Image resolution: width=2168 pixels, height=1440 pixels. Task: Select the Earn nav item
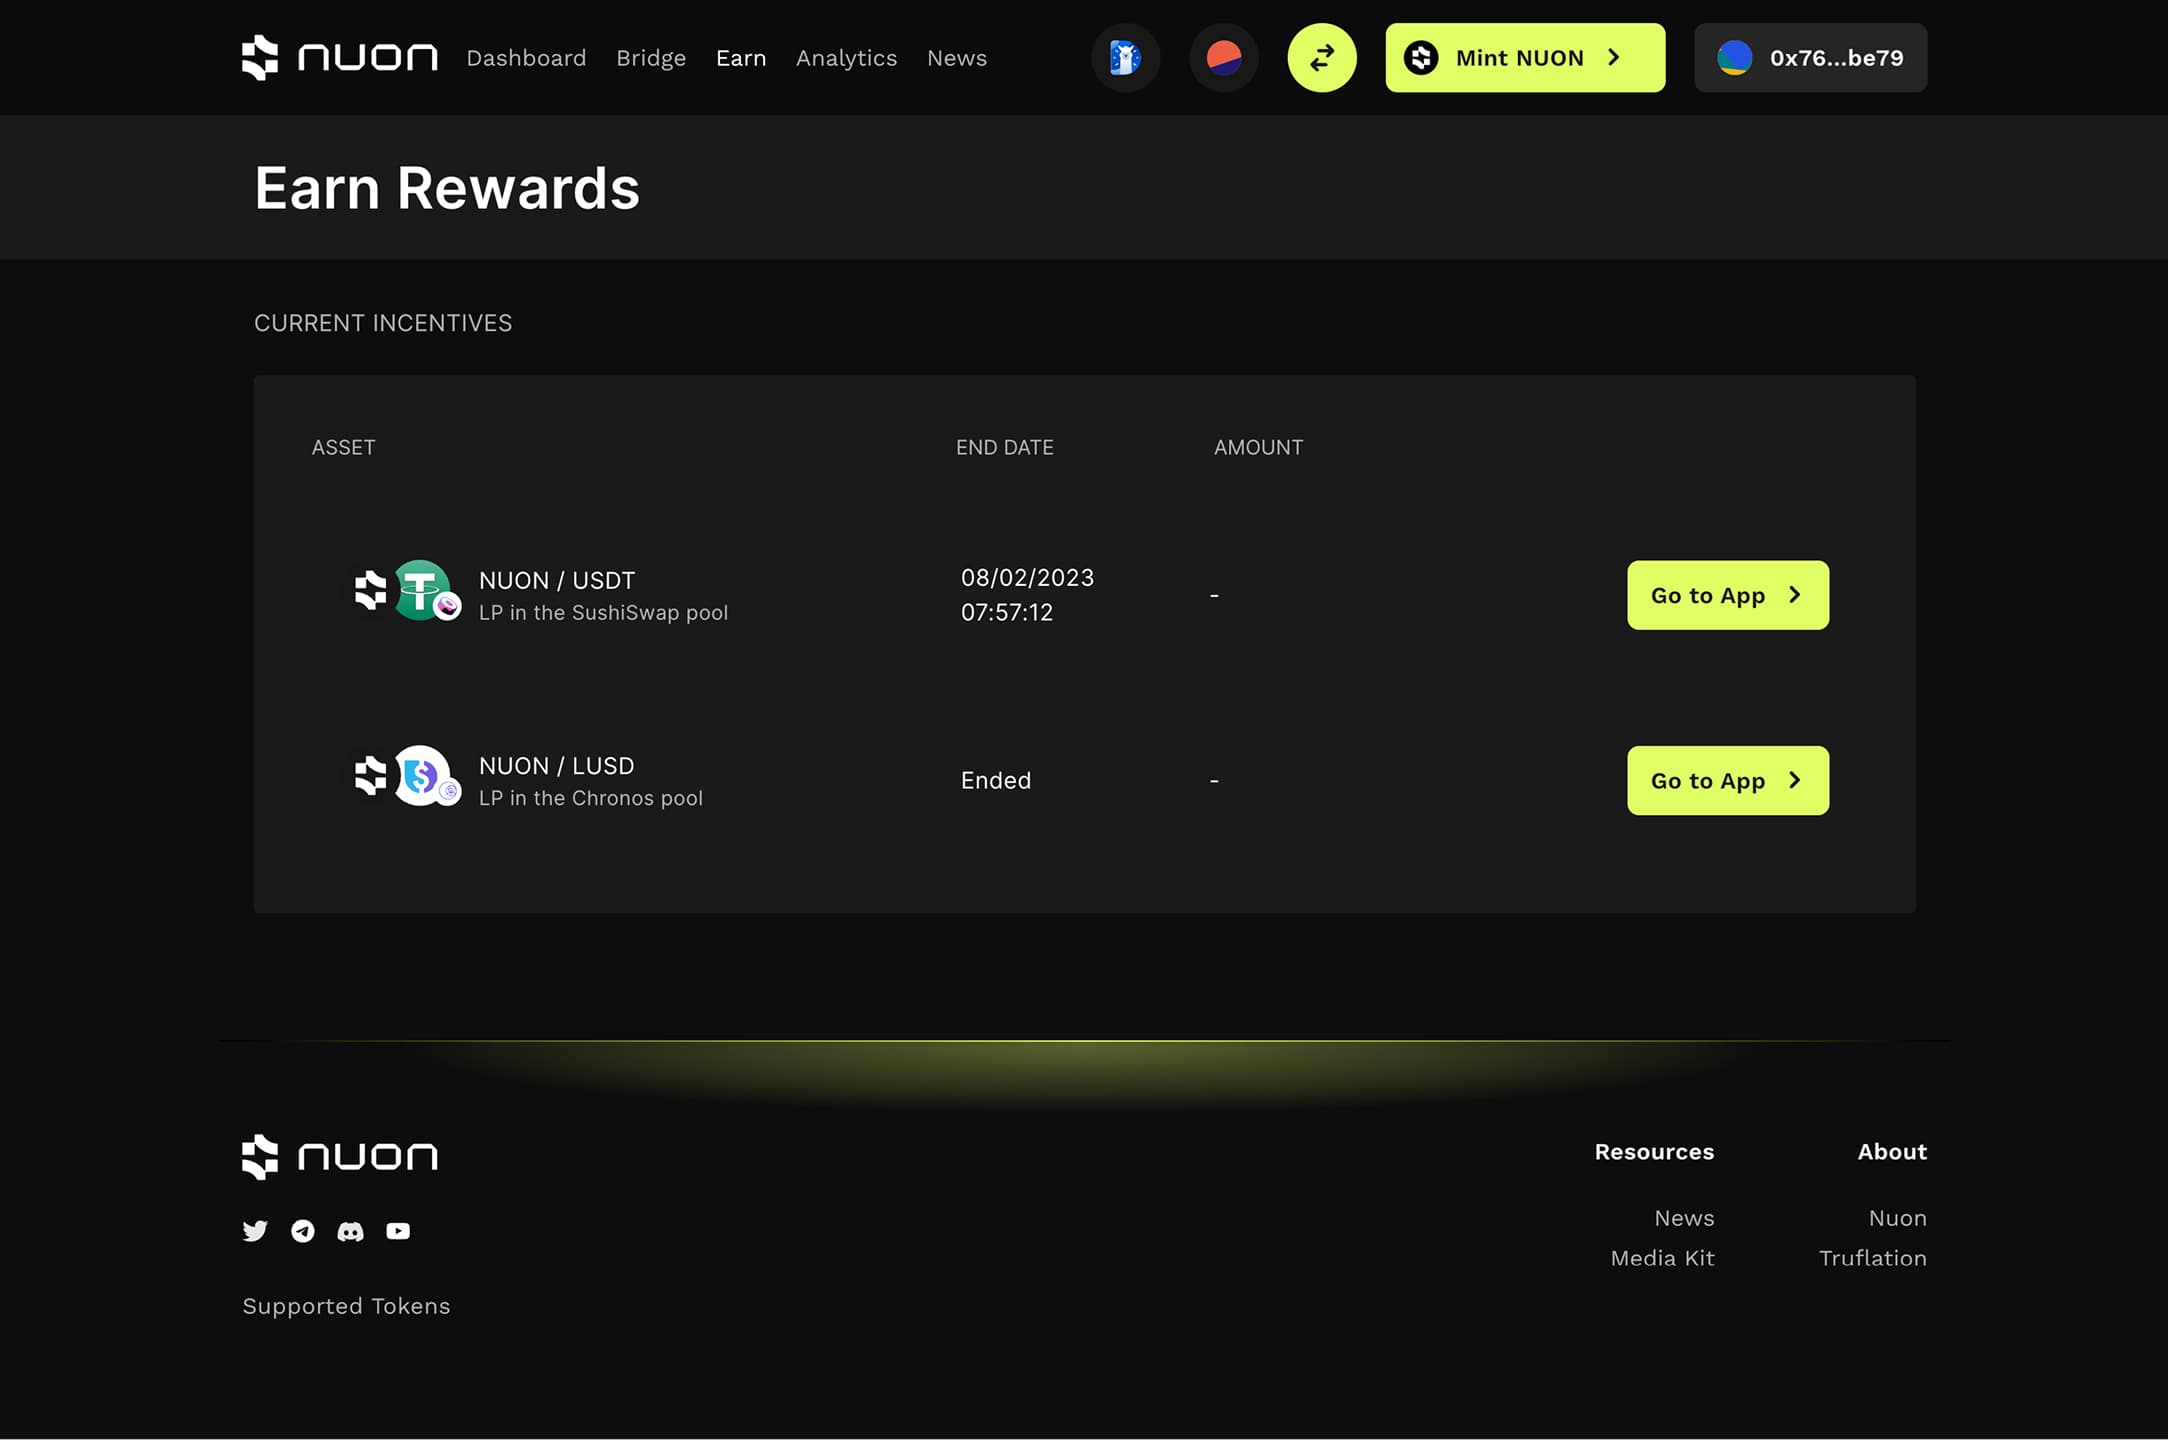[741, 58]
